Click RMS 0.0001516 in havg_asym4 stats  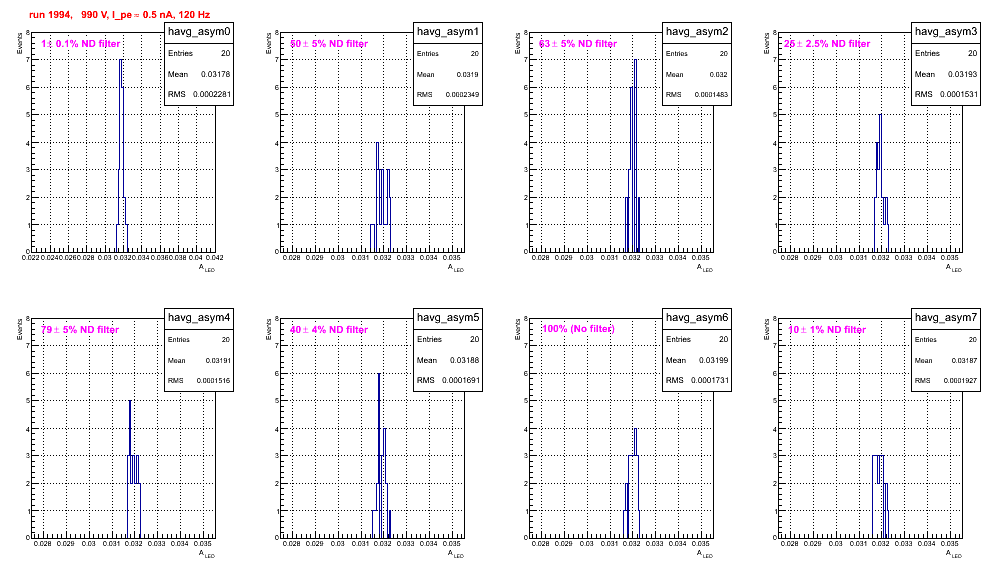(199, 381)
